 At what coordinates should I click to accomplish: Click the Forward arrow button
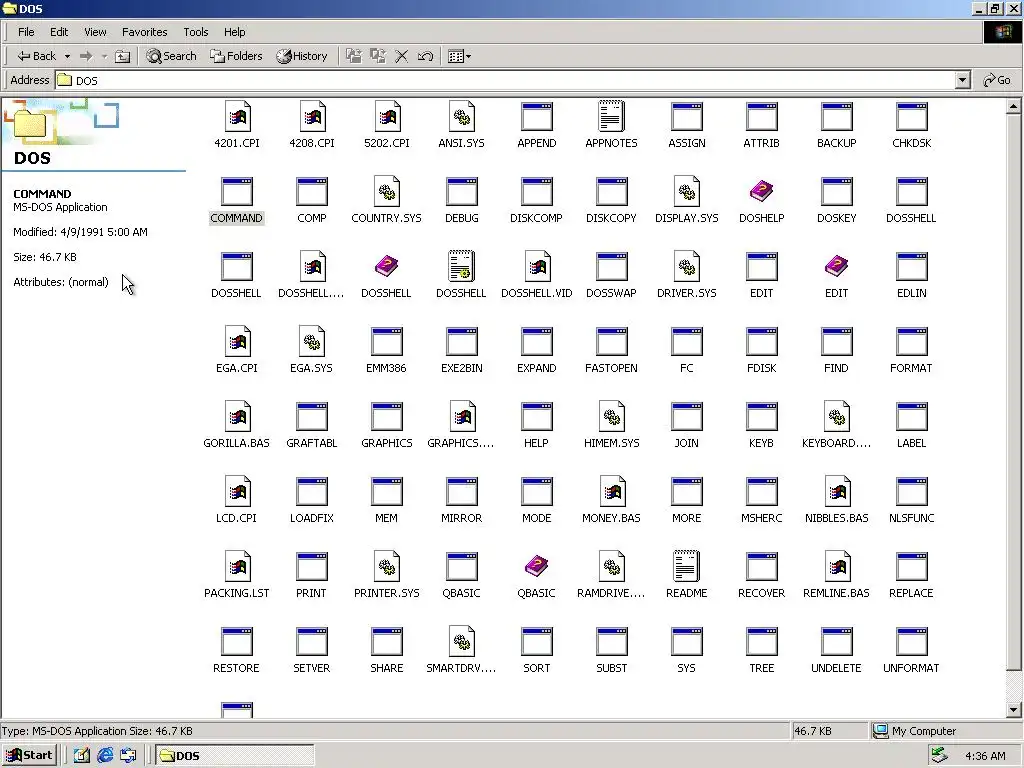(86, 56)
